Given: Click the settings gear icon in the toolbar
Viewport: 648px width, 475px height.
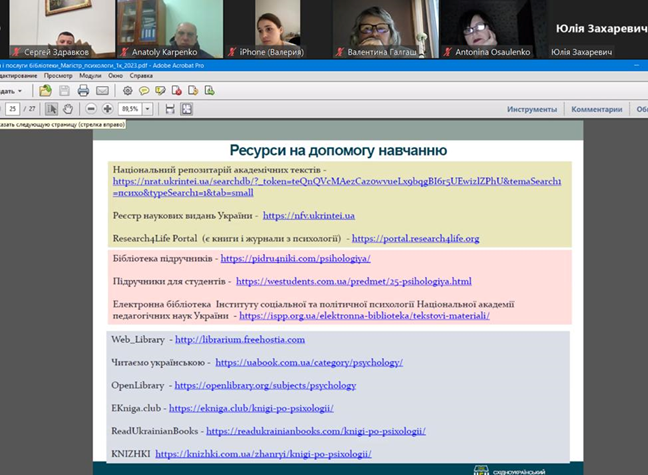Looking at the screenshot, I should pos(126,91).
